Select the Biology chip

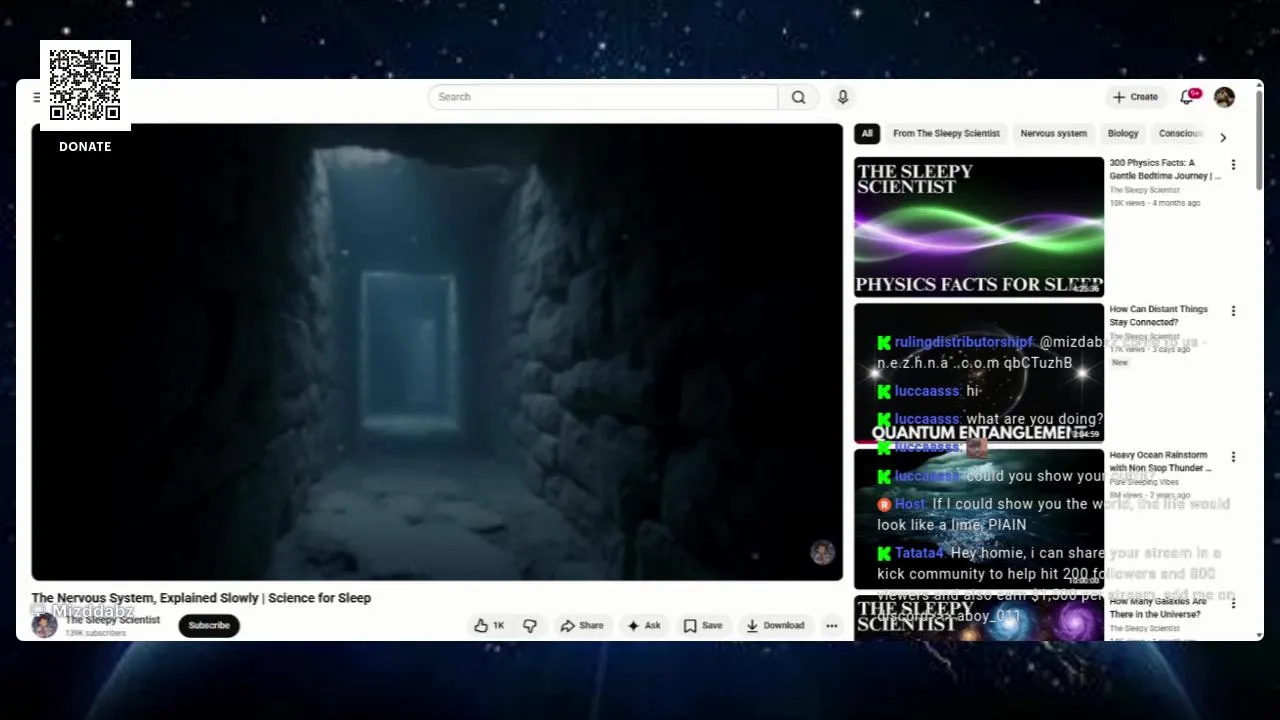click(1123, 133)
